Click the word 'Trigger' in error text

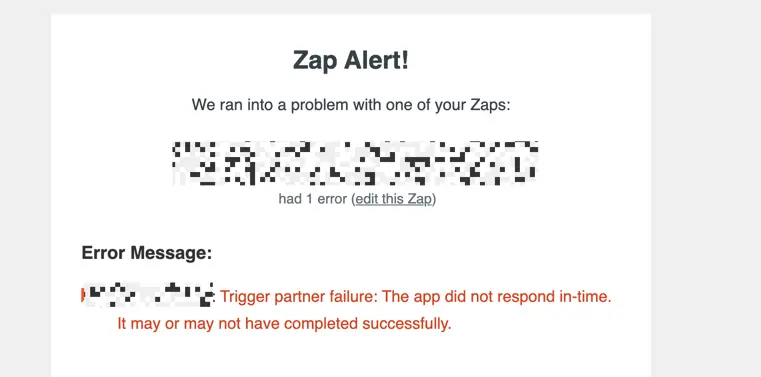pyautogui.click(x=245, y=296)
